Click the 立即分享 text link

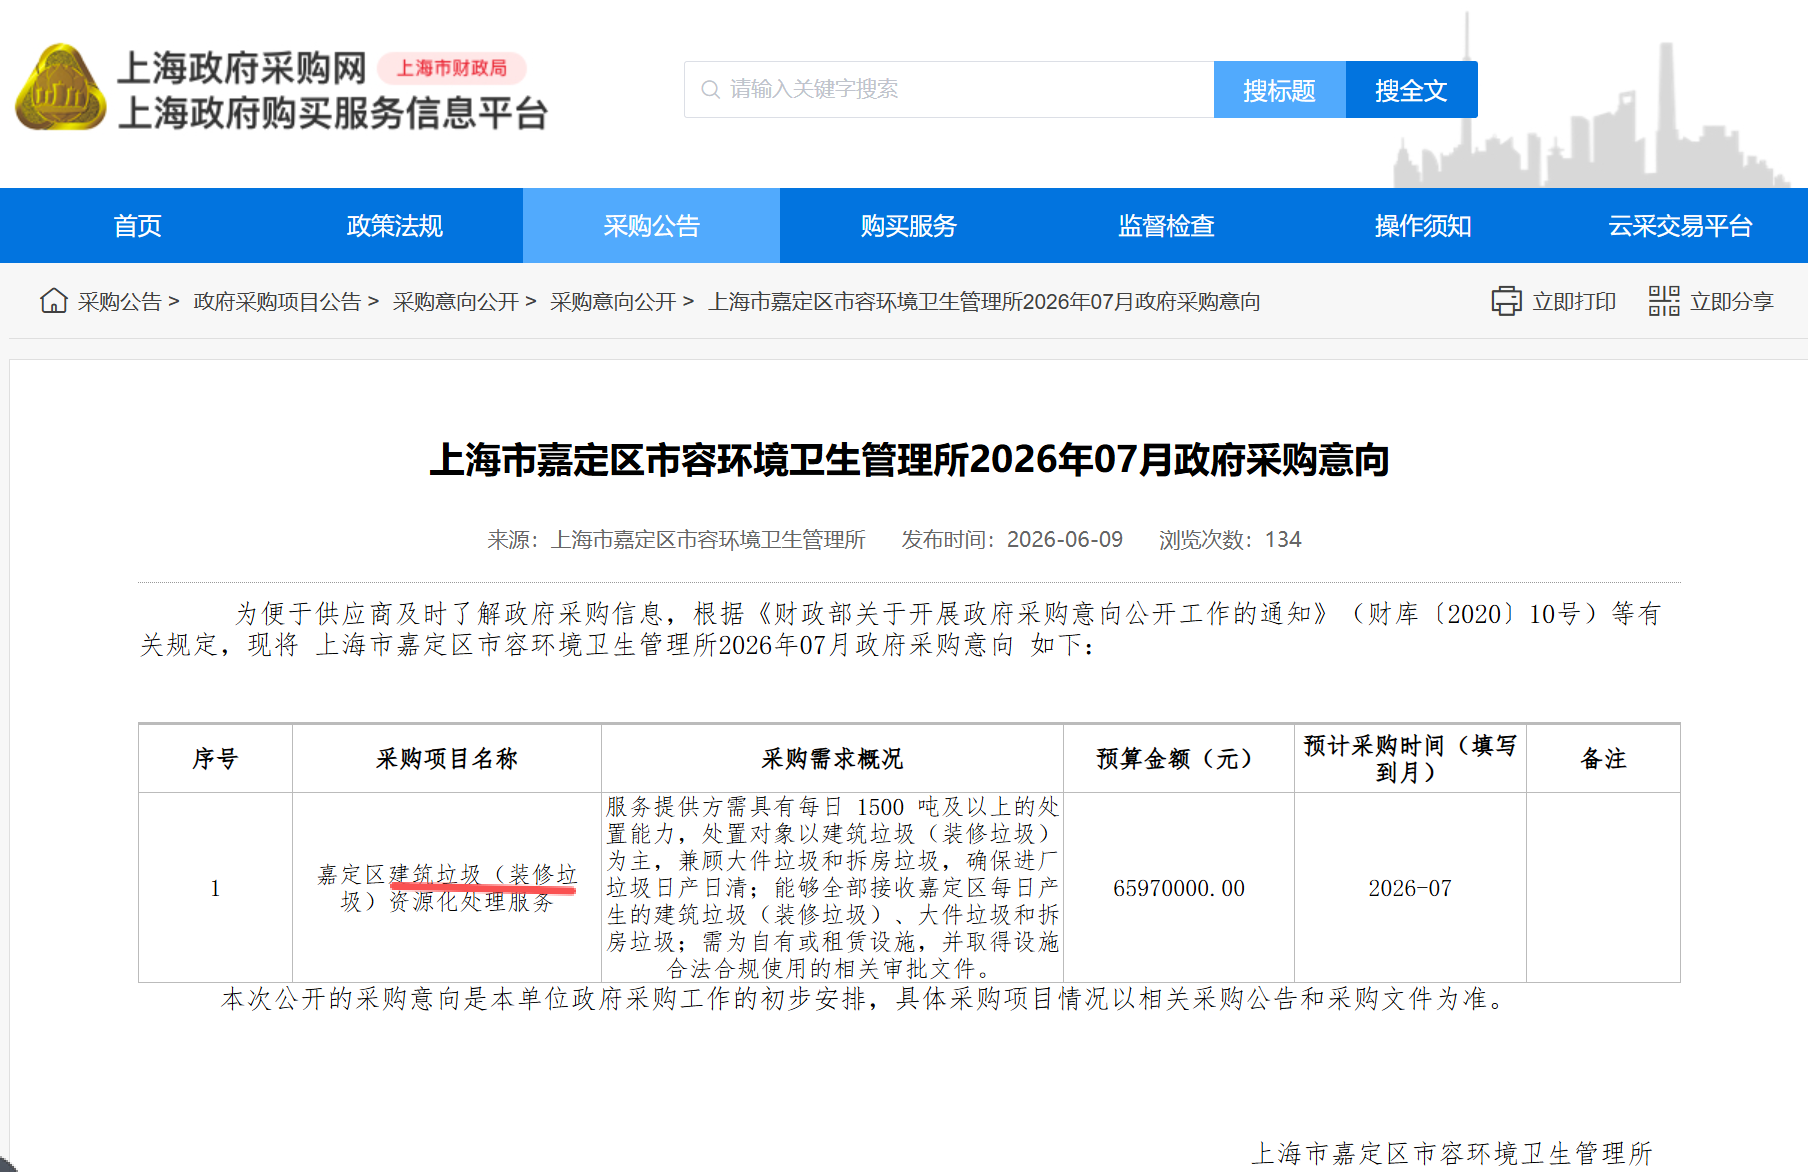(1731, 302)
